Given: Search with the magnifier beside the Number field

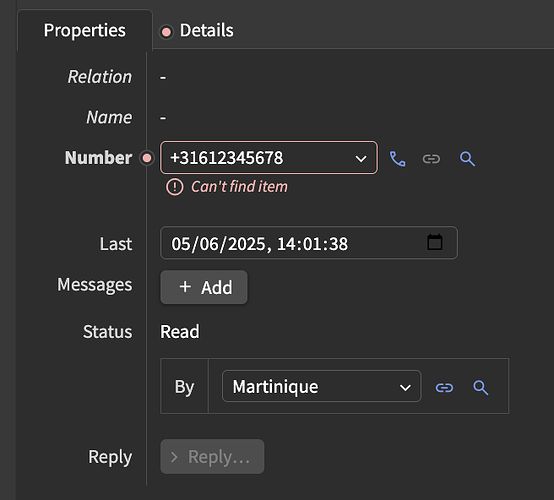Looking at the screenshot, I should pos(467,159).
